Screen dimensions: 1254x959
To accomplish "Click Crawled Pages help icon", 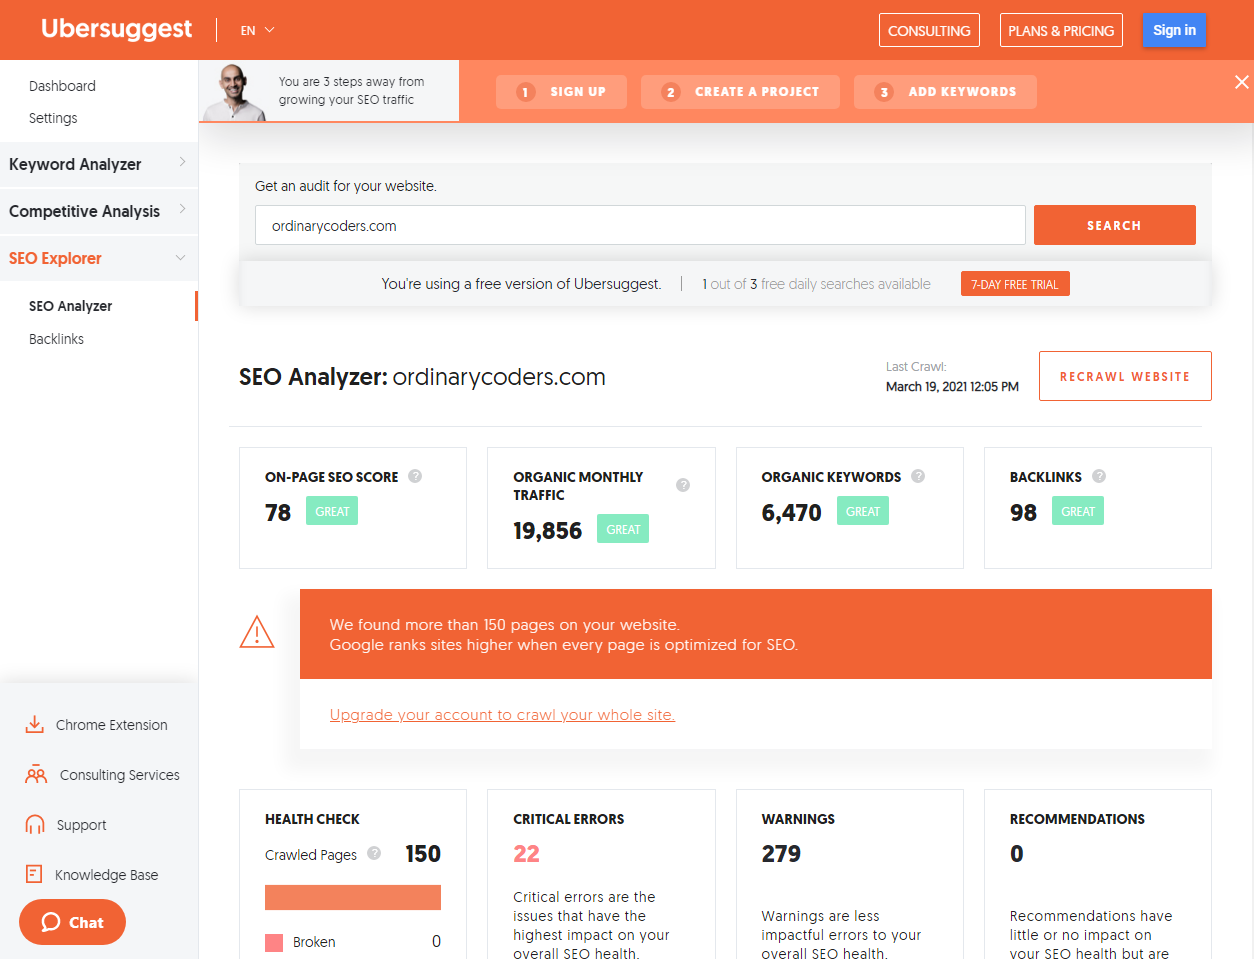I will 374,853.
